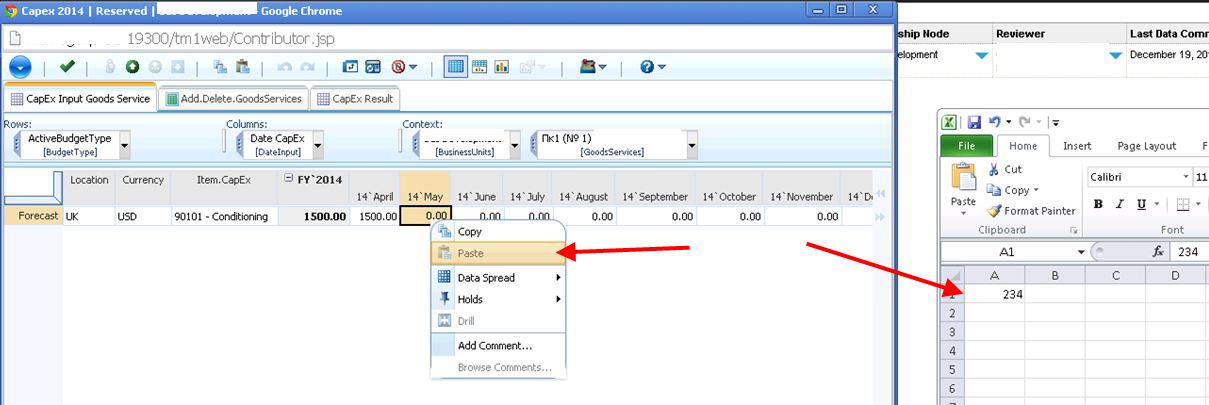Toggle Bold in Excel Font group
Viewport: 1209px width, 405px height.
click(x=1098, y=204)
